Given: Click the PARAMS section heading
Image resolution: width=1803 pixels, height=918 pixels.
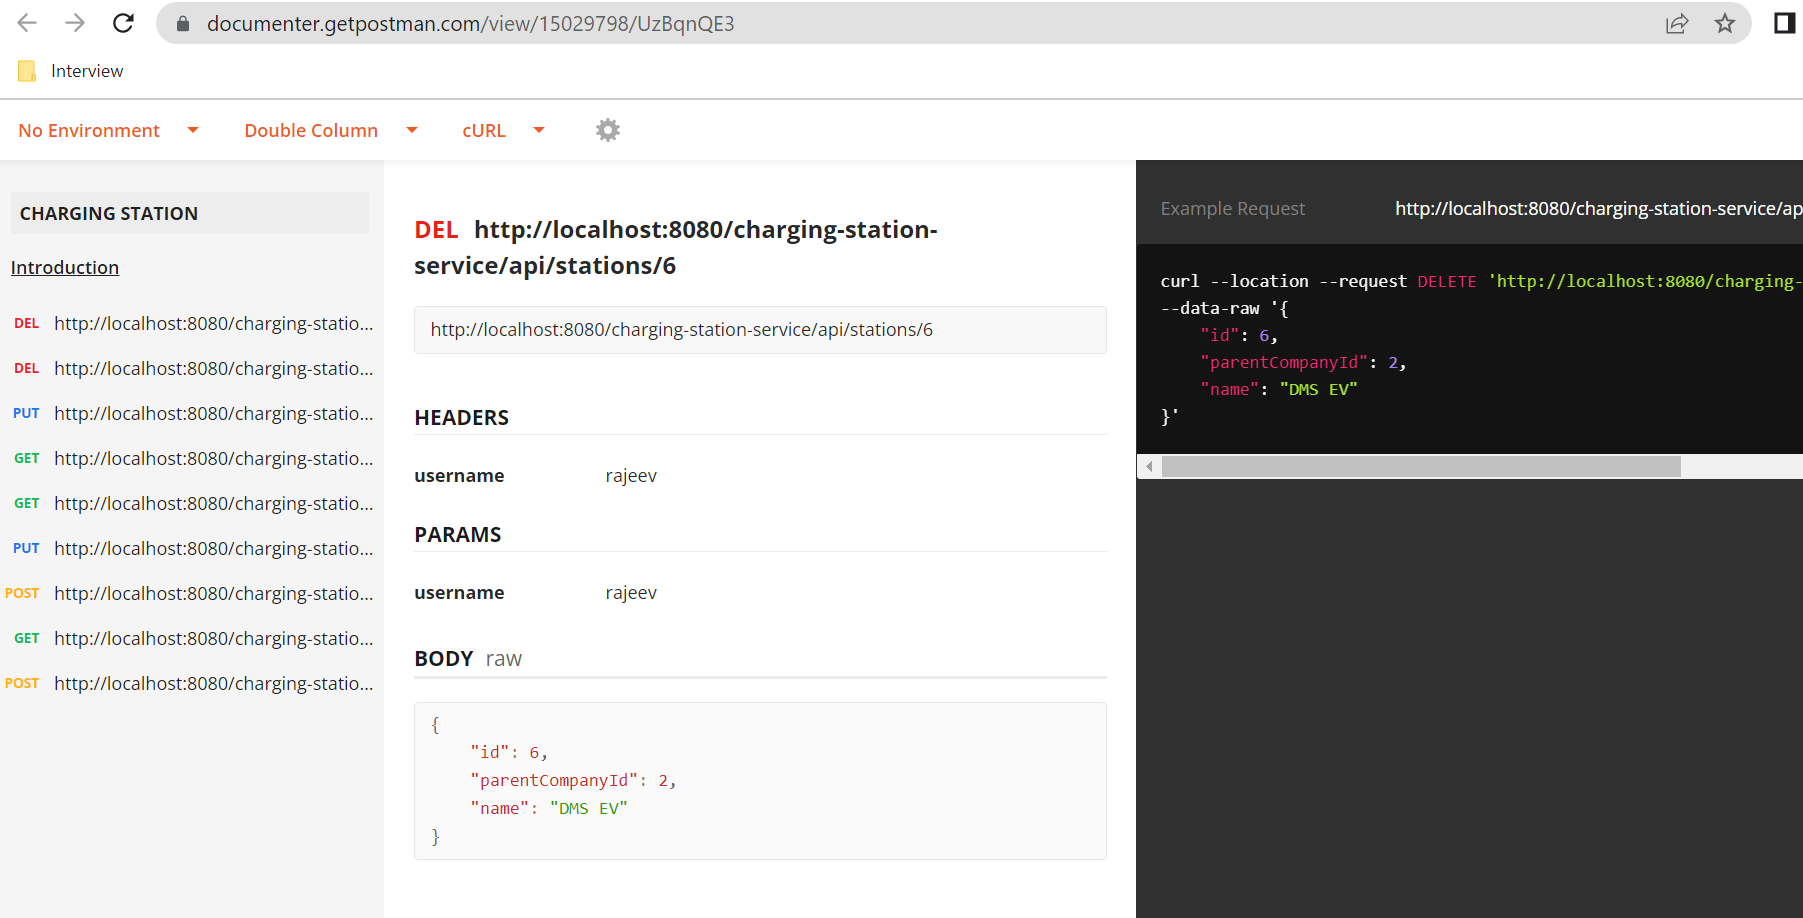Looking at the screenshot, I should pos(458,535).
